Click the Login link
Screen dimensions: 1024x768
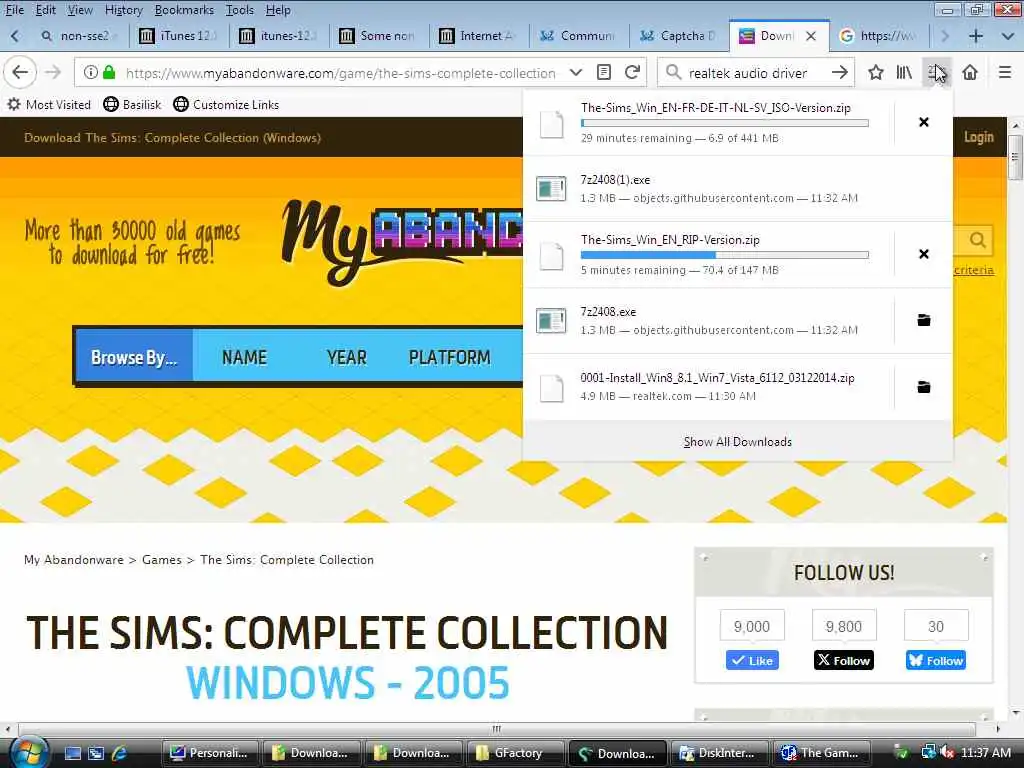(978, 137)
